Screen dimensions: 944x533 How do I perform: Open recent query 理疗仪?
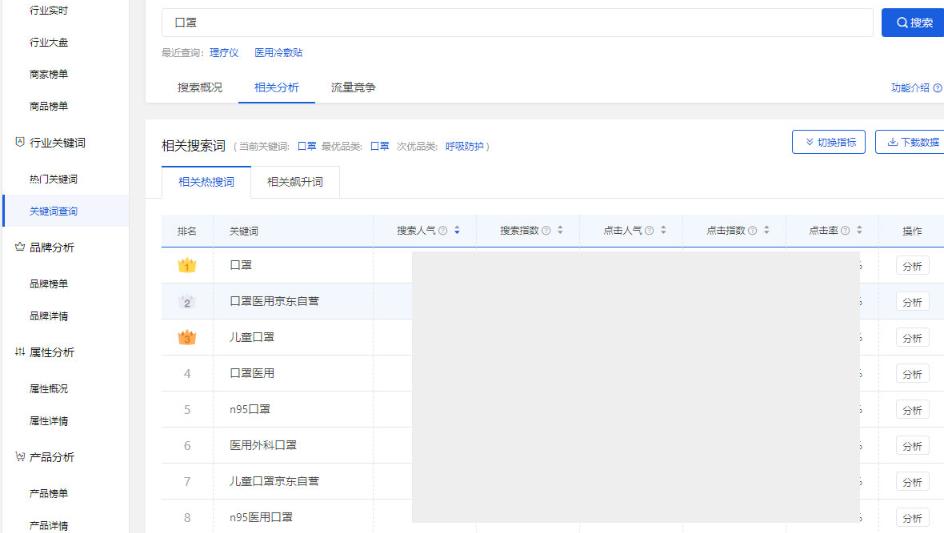pos(224,53)
